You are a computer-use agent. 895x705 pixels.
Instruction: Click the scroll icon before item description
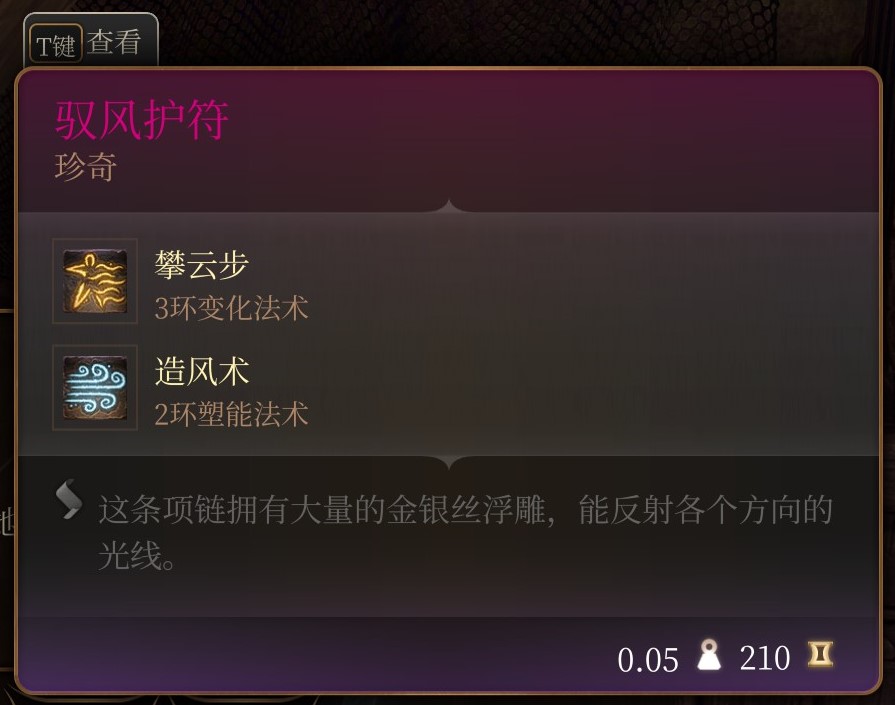coord(69,500)
